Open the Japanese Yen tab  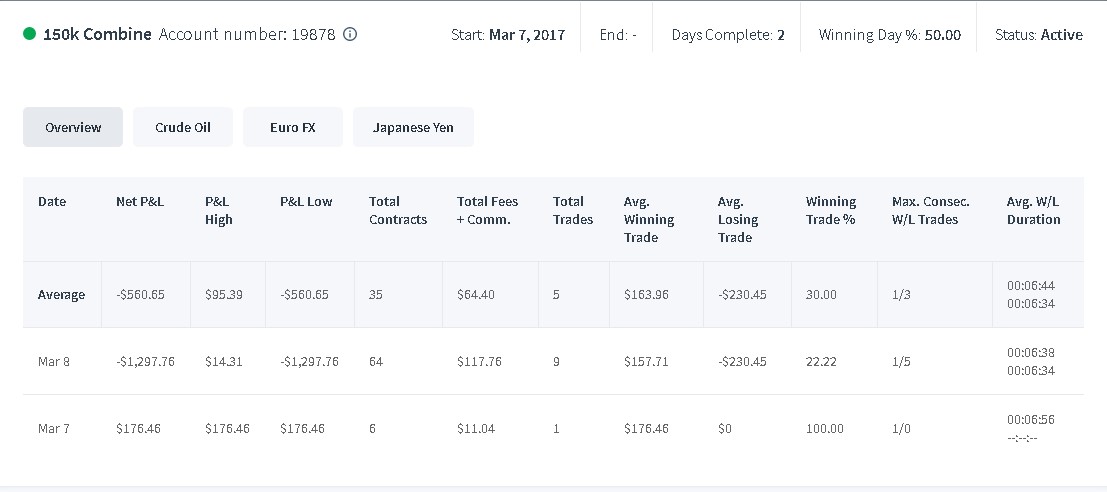(x=413, y=127)
